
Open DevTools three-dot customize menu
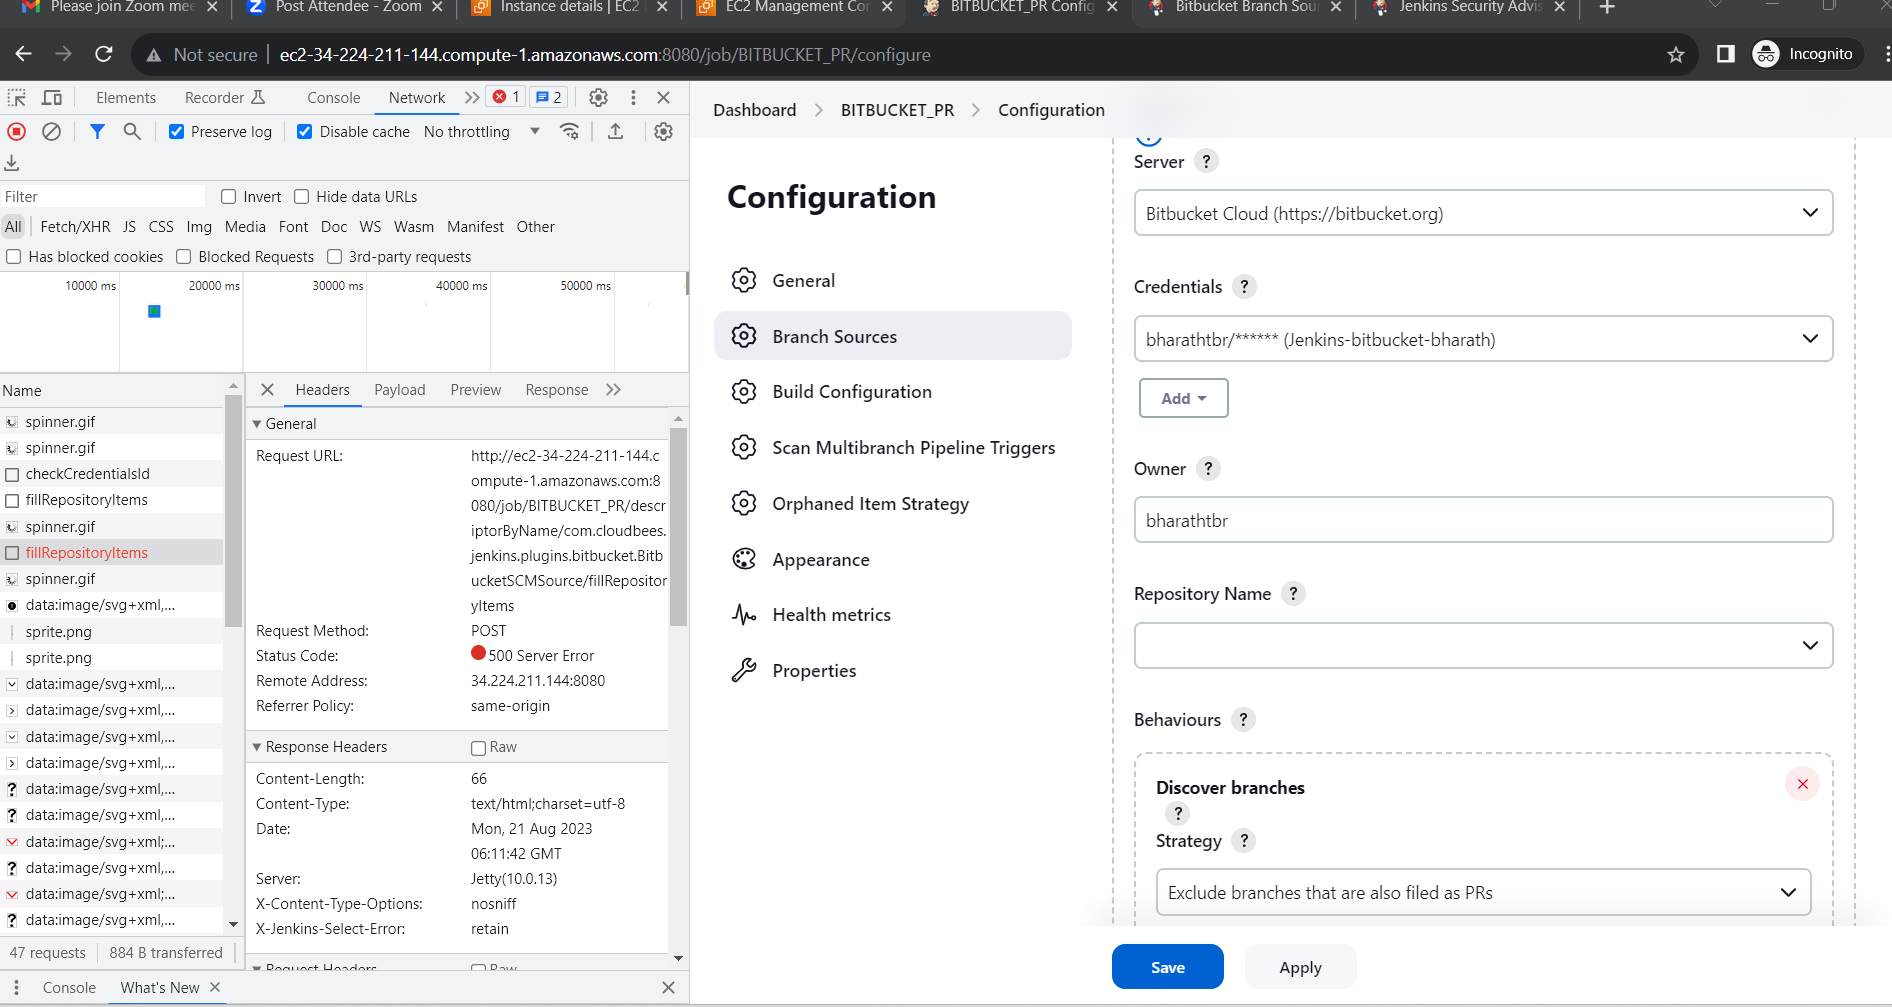click(x=633, y=97)
